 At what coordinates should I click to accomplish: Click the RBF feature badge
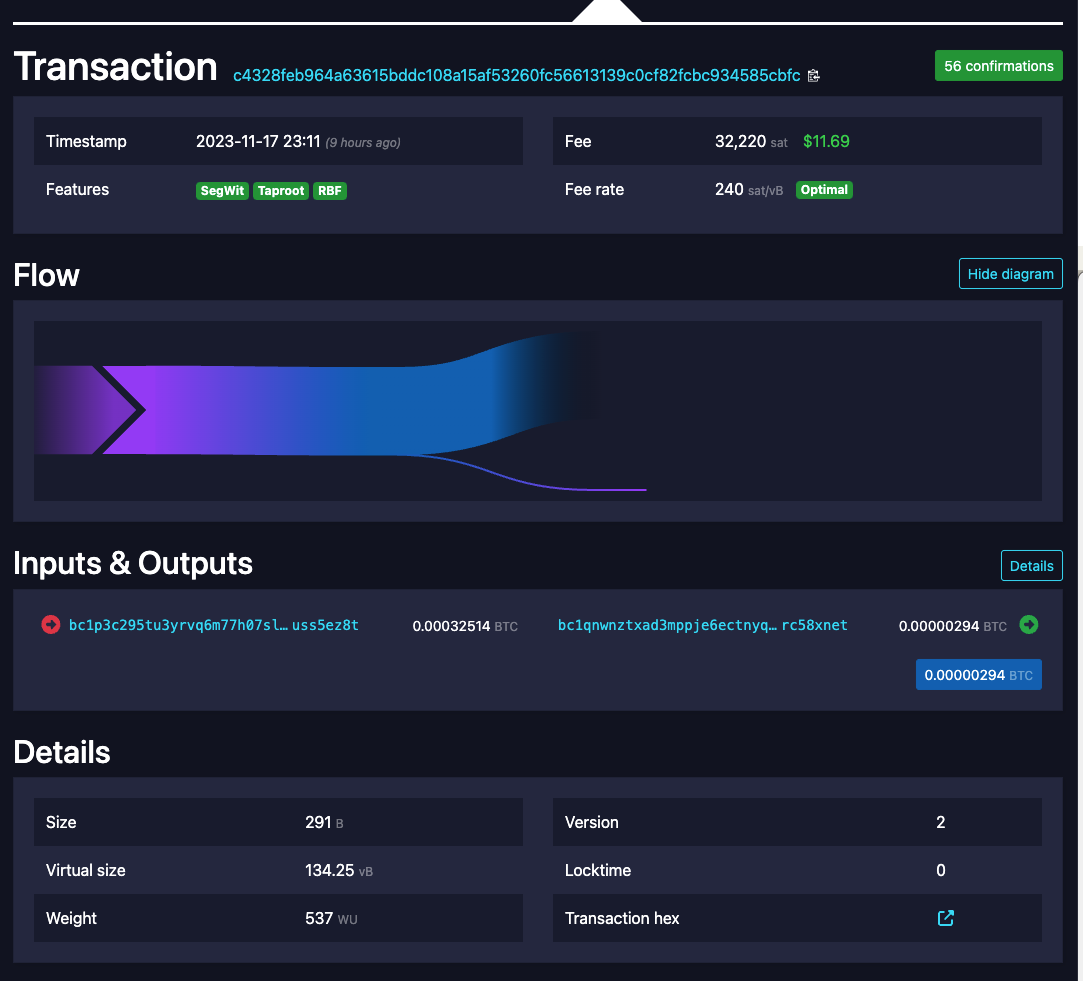coord(330,190)
